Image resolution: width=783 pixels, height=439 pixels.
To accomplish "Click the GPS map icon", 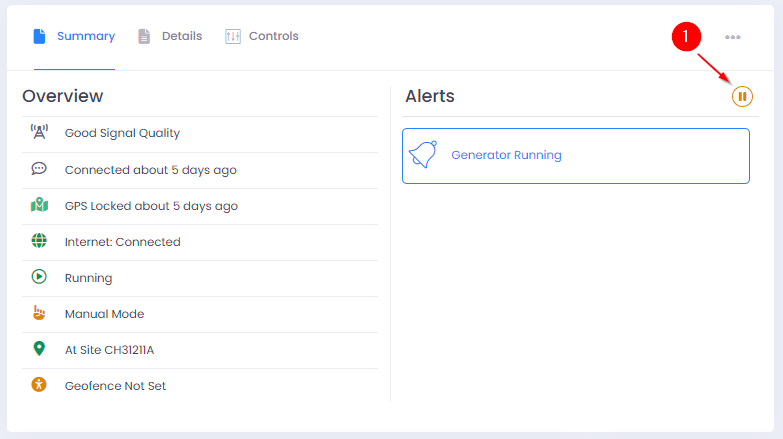I will point(39,205).
